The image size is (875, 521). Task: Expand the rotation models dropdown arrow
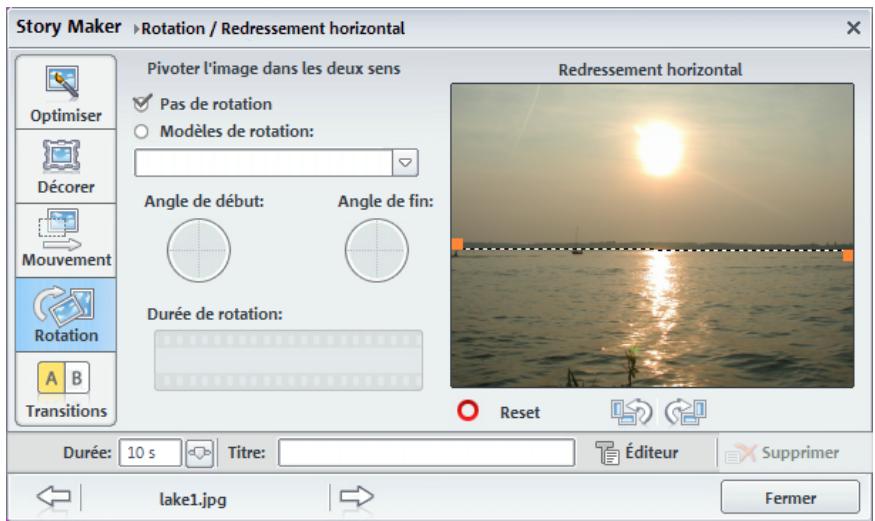[x=405, y=162]
